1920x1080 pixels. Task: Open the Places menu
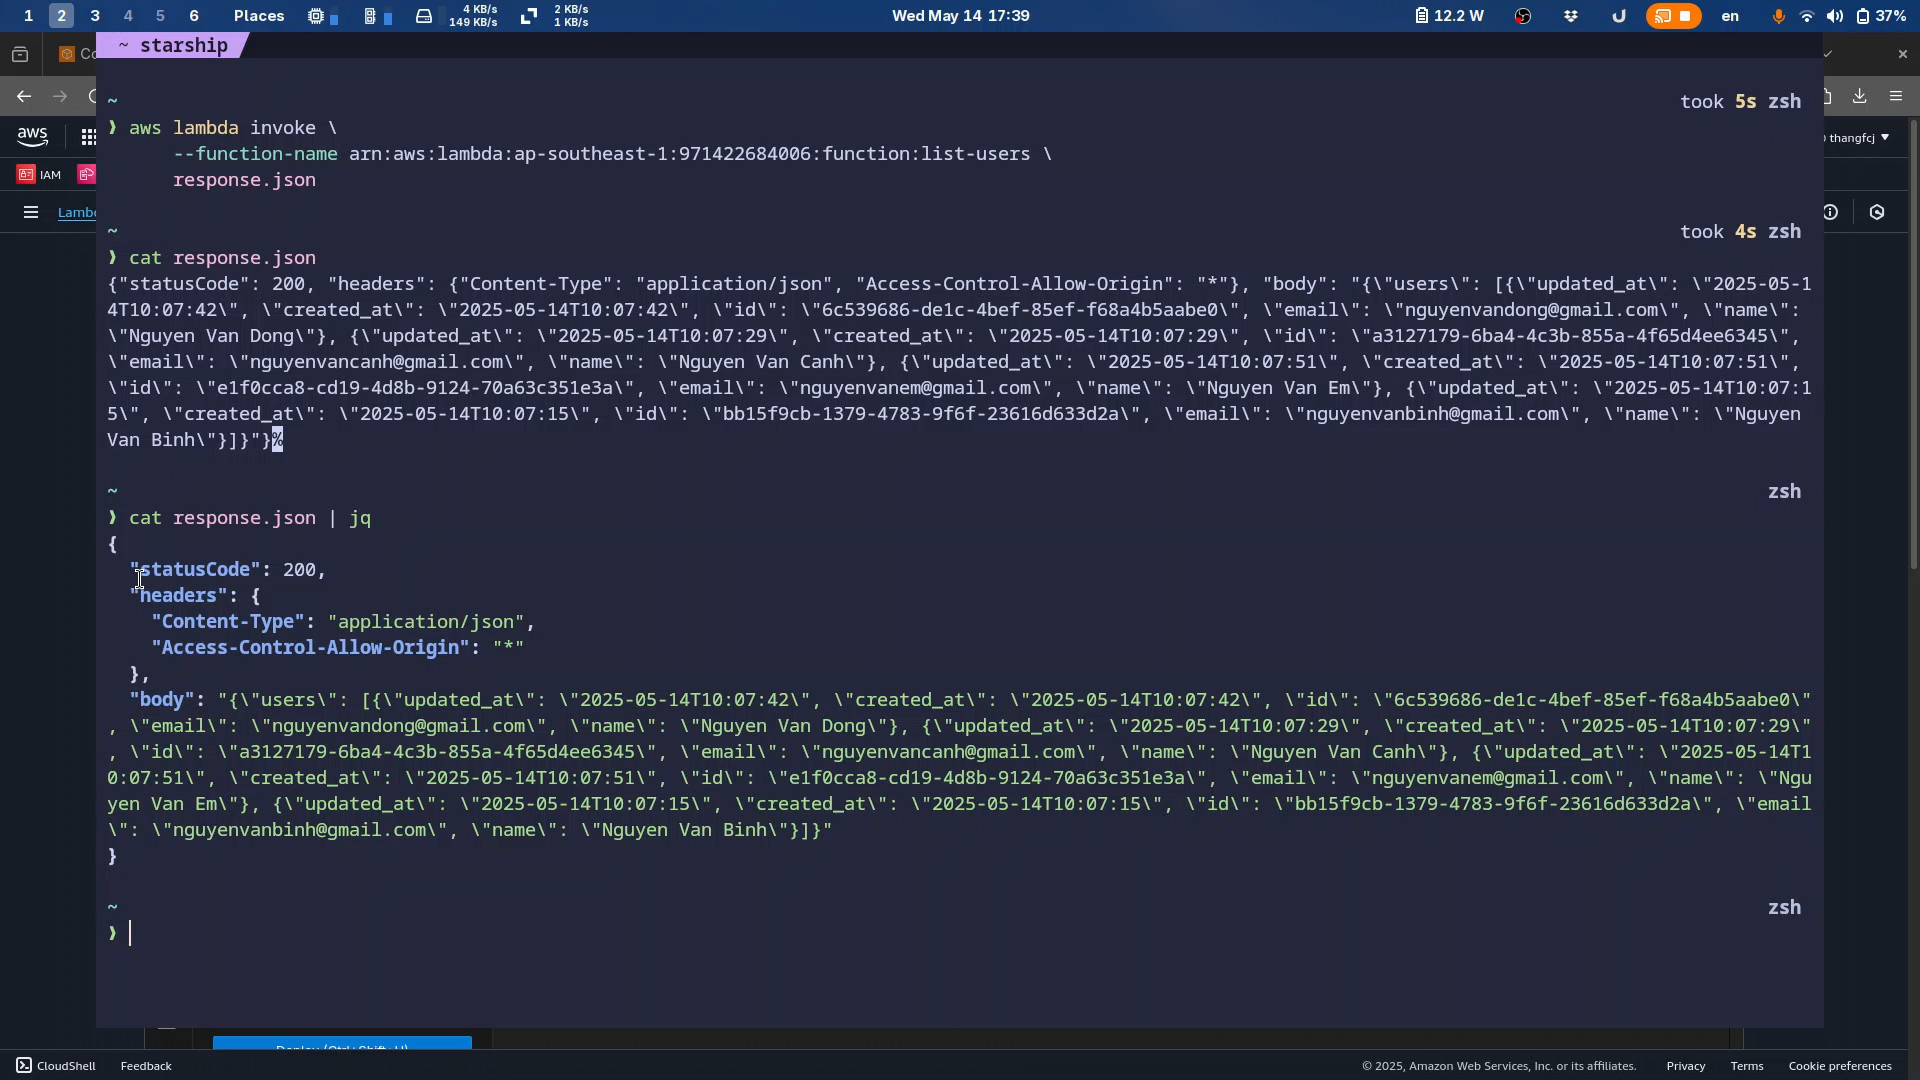tap(259, 16)
